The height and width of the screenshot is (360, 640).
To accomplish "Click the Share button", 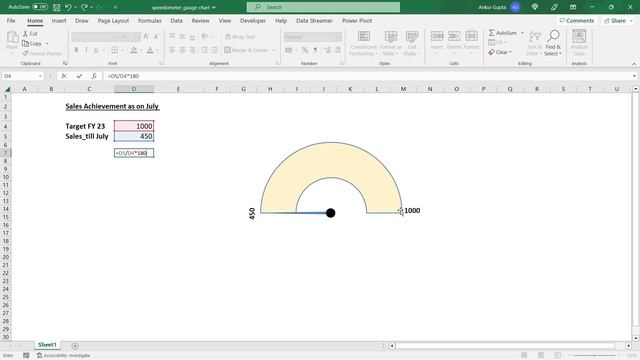I will point(615,20).
